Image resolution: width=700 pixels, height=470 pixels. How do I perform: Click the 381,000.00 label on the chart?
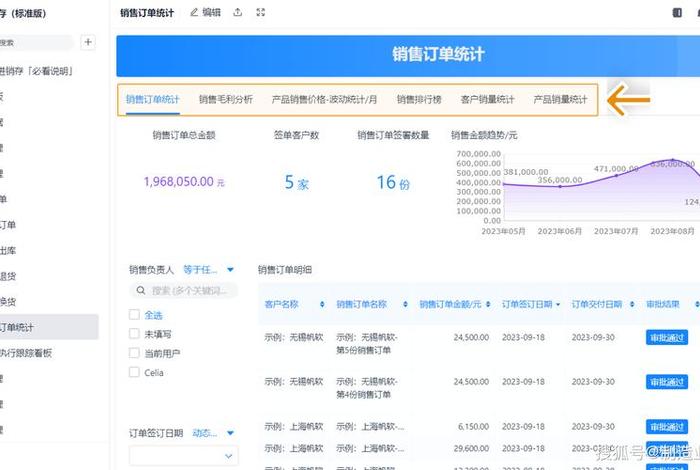click(x=525, y=172)
